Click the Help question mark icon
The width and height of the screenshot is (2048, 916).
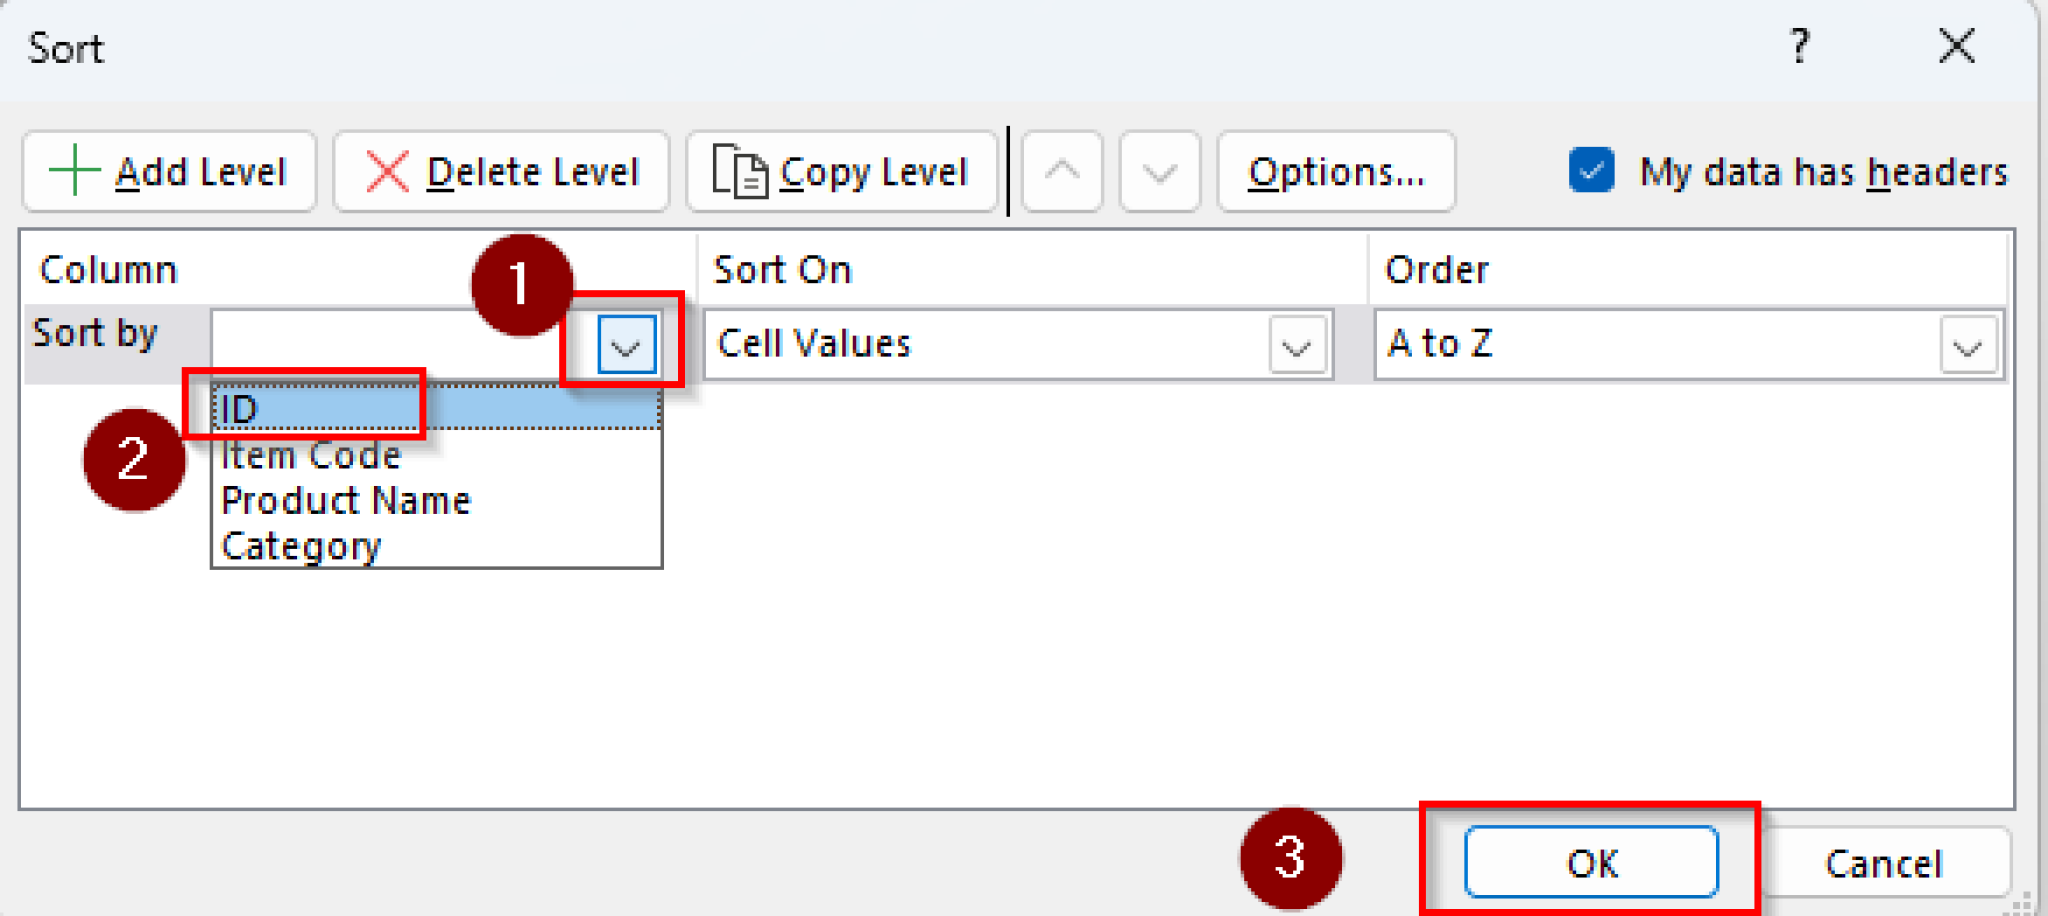(1800, 46)
